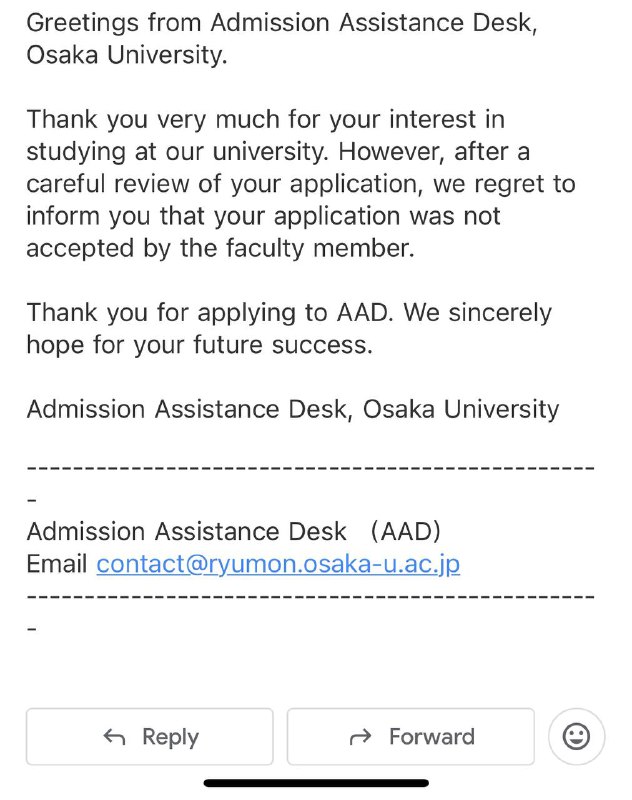Click the 'Osaka University.' text in the greeting
Image resolution: width=632 pixels, height=800 pixels.
[x=127, y=55]
